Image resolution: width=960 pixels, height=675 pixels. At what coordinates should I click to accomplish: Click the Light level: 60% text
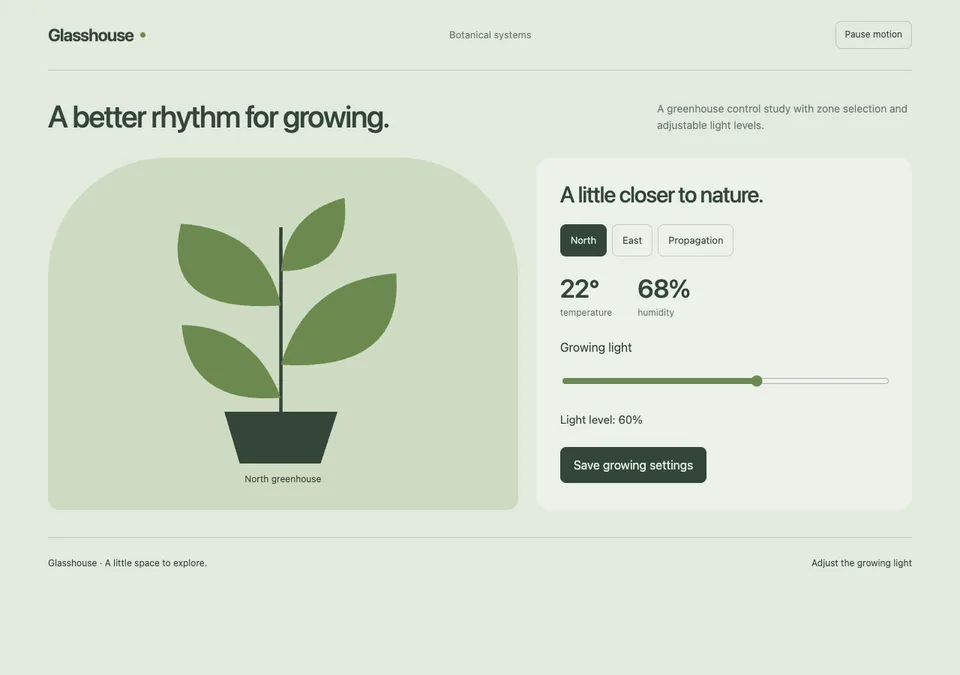click(601, 420)
